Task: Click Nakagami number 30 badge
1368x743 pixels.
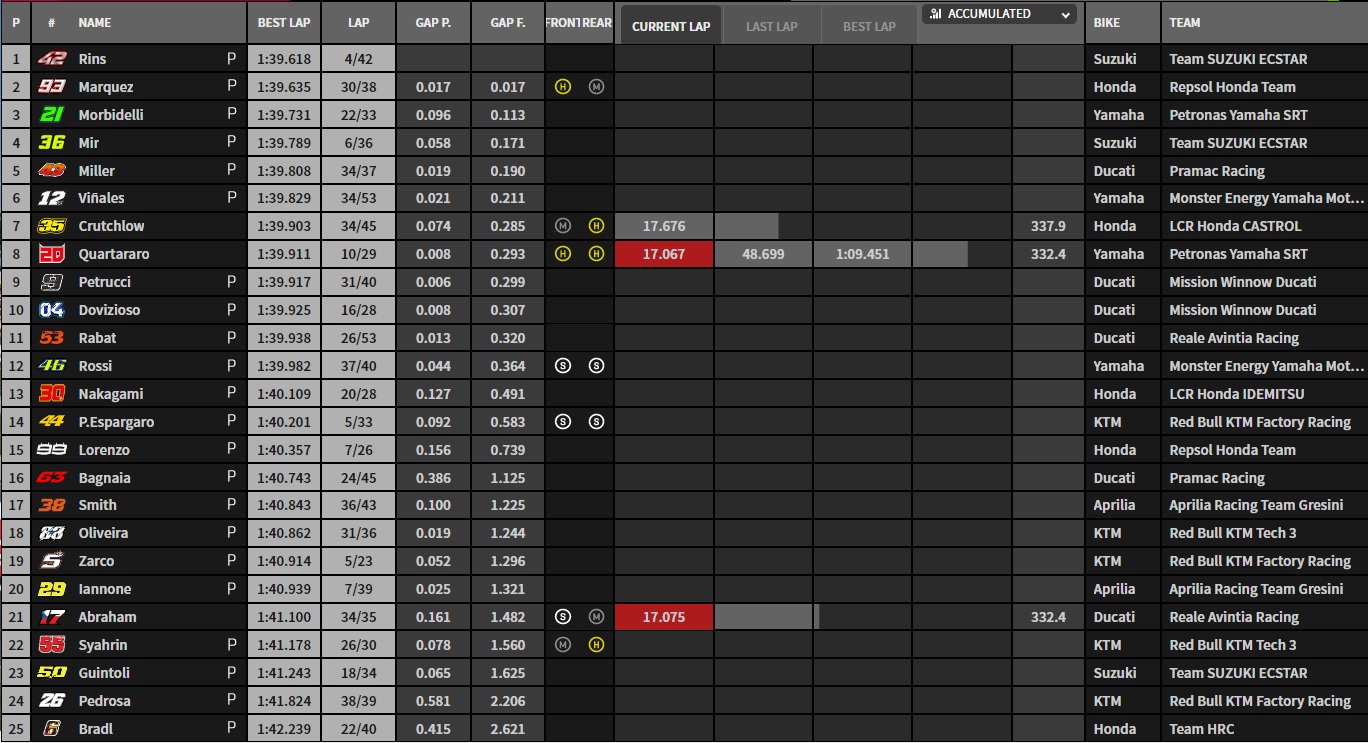Action: (x=51, y=394)
